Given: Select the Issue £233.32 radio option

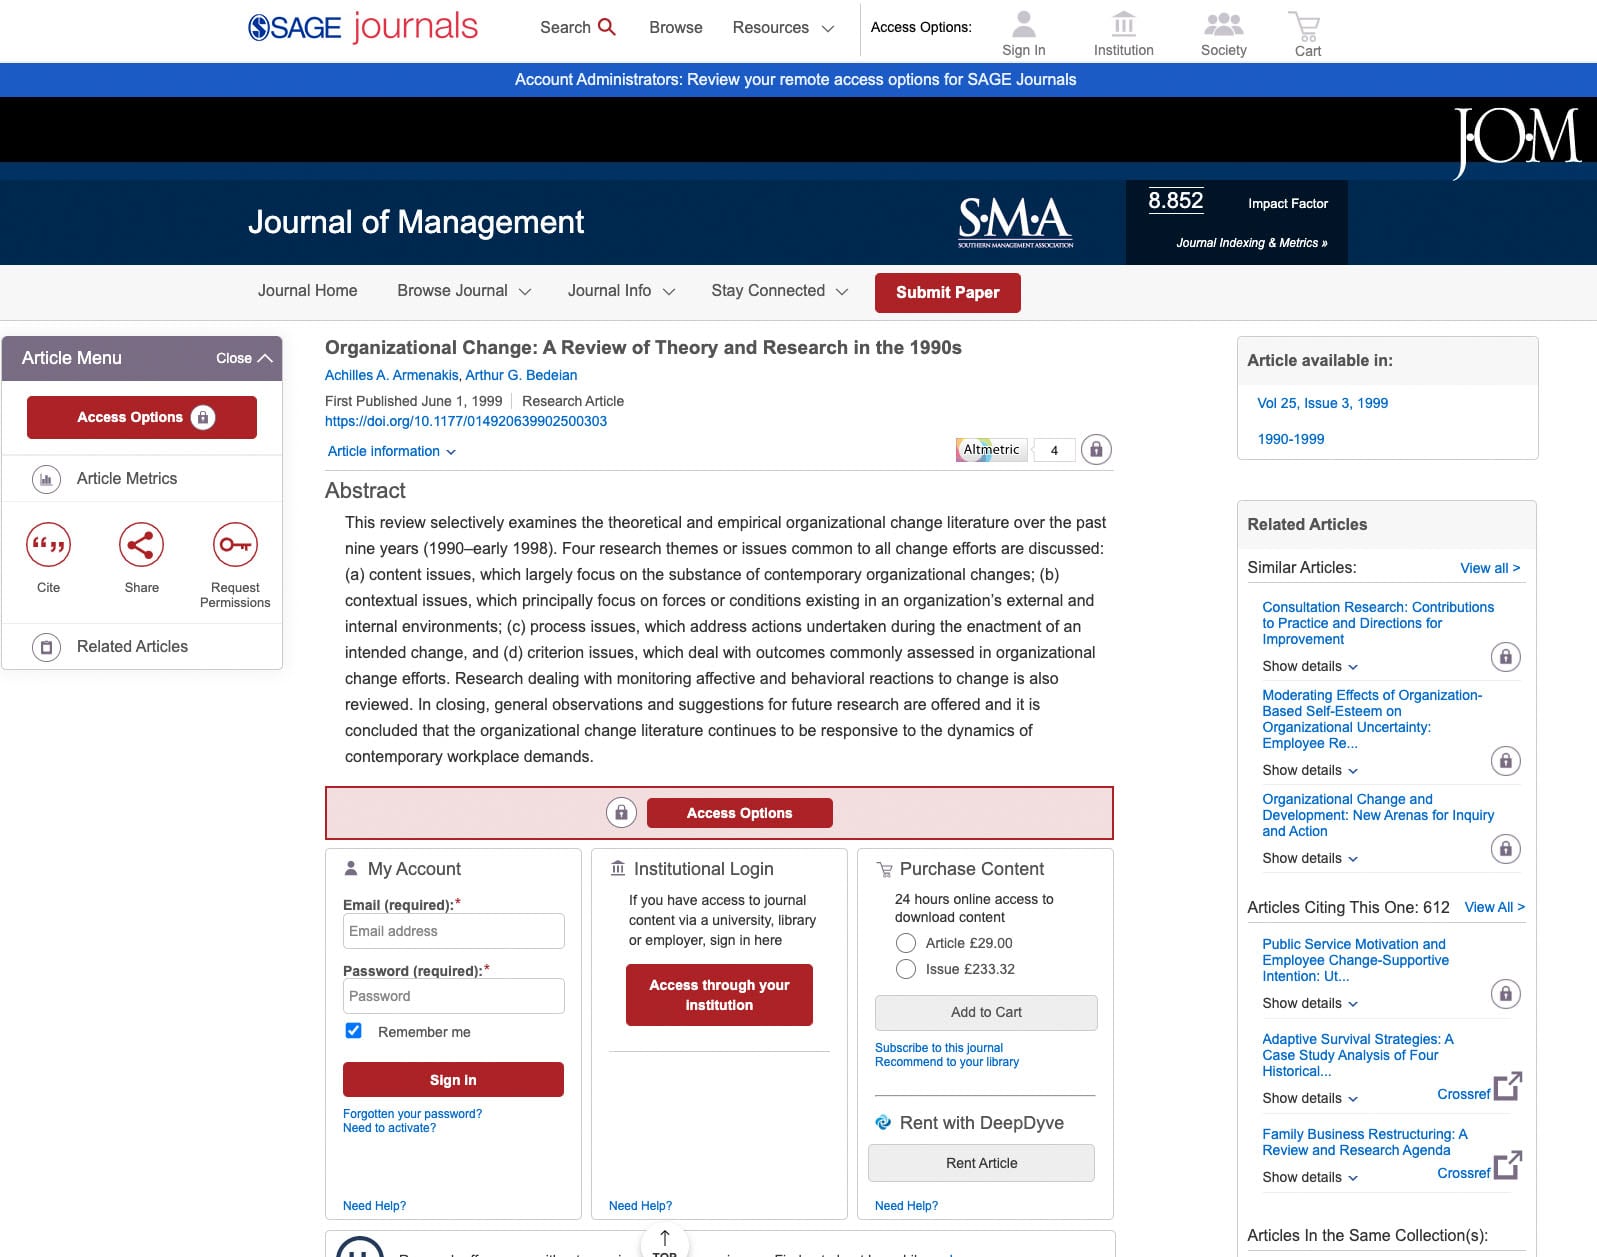Looking at the screenshot, I should [906, 969].
